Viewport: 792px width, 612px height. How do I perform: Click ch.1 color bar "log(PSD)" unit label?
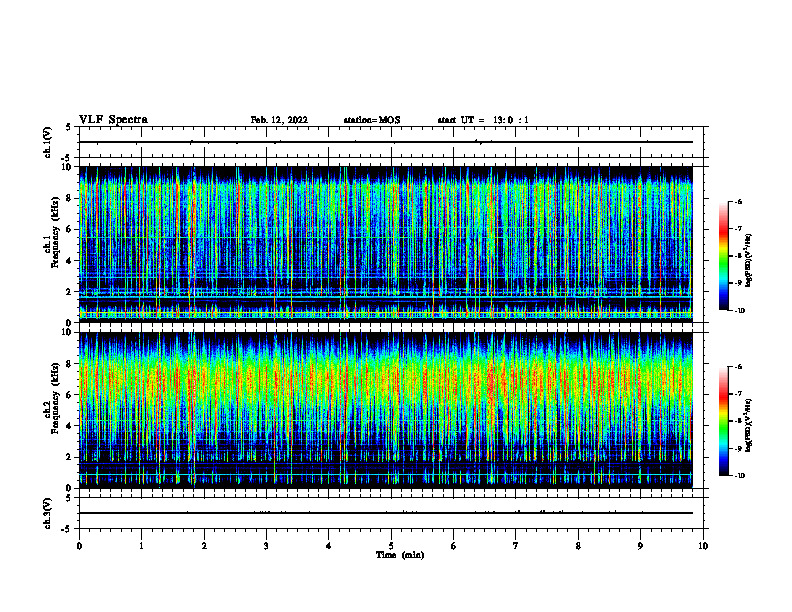[749, 261]
